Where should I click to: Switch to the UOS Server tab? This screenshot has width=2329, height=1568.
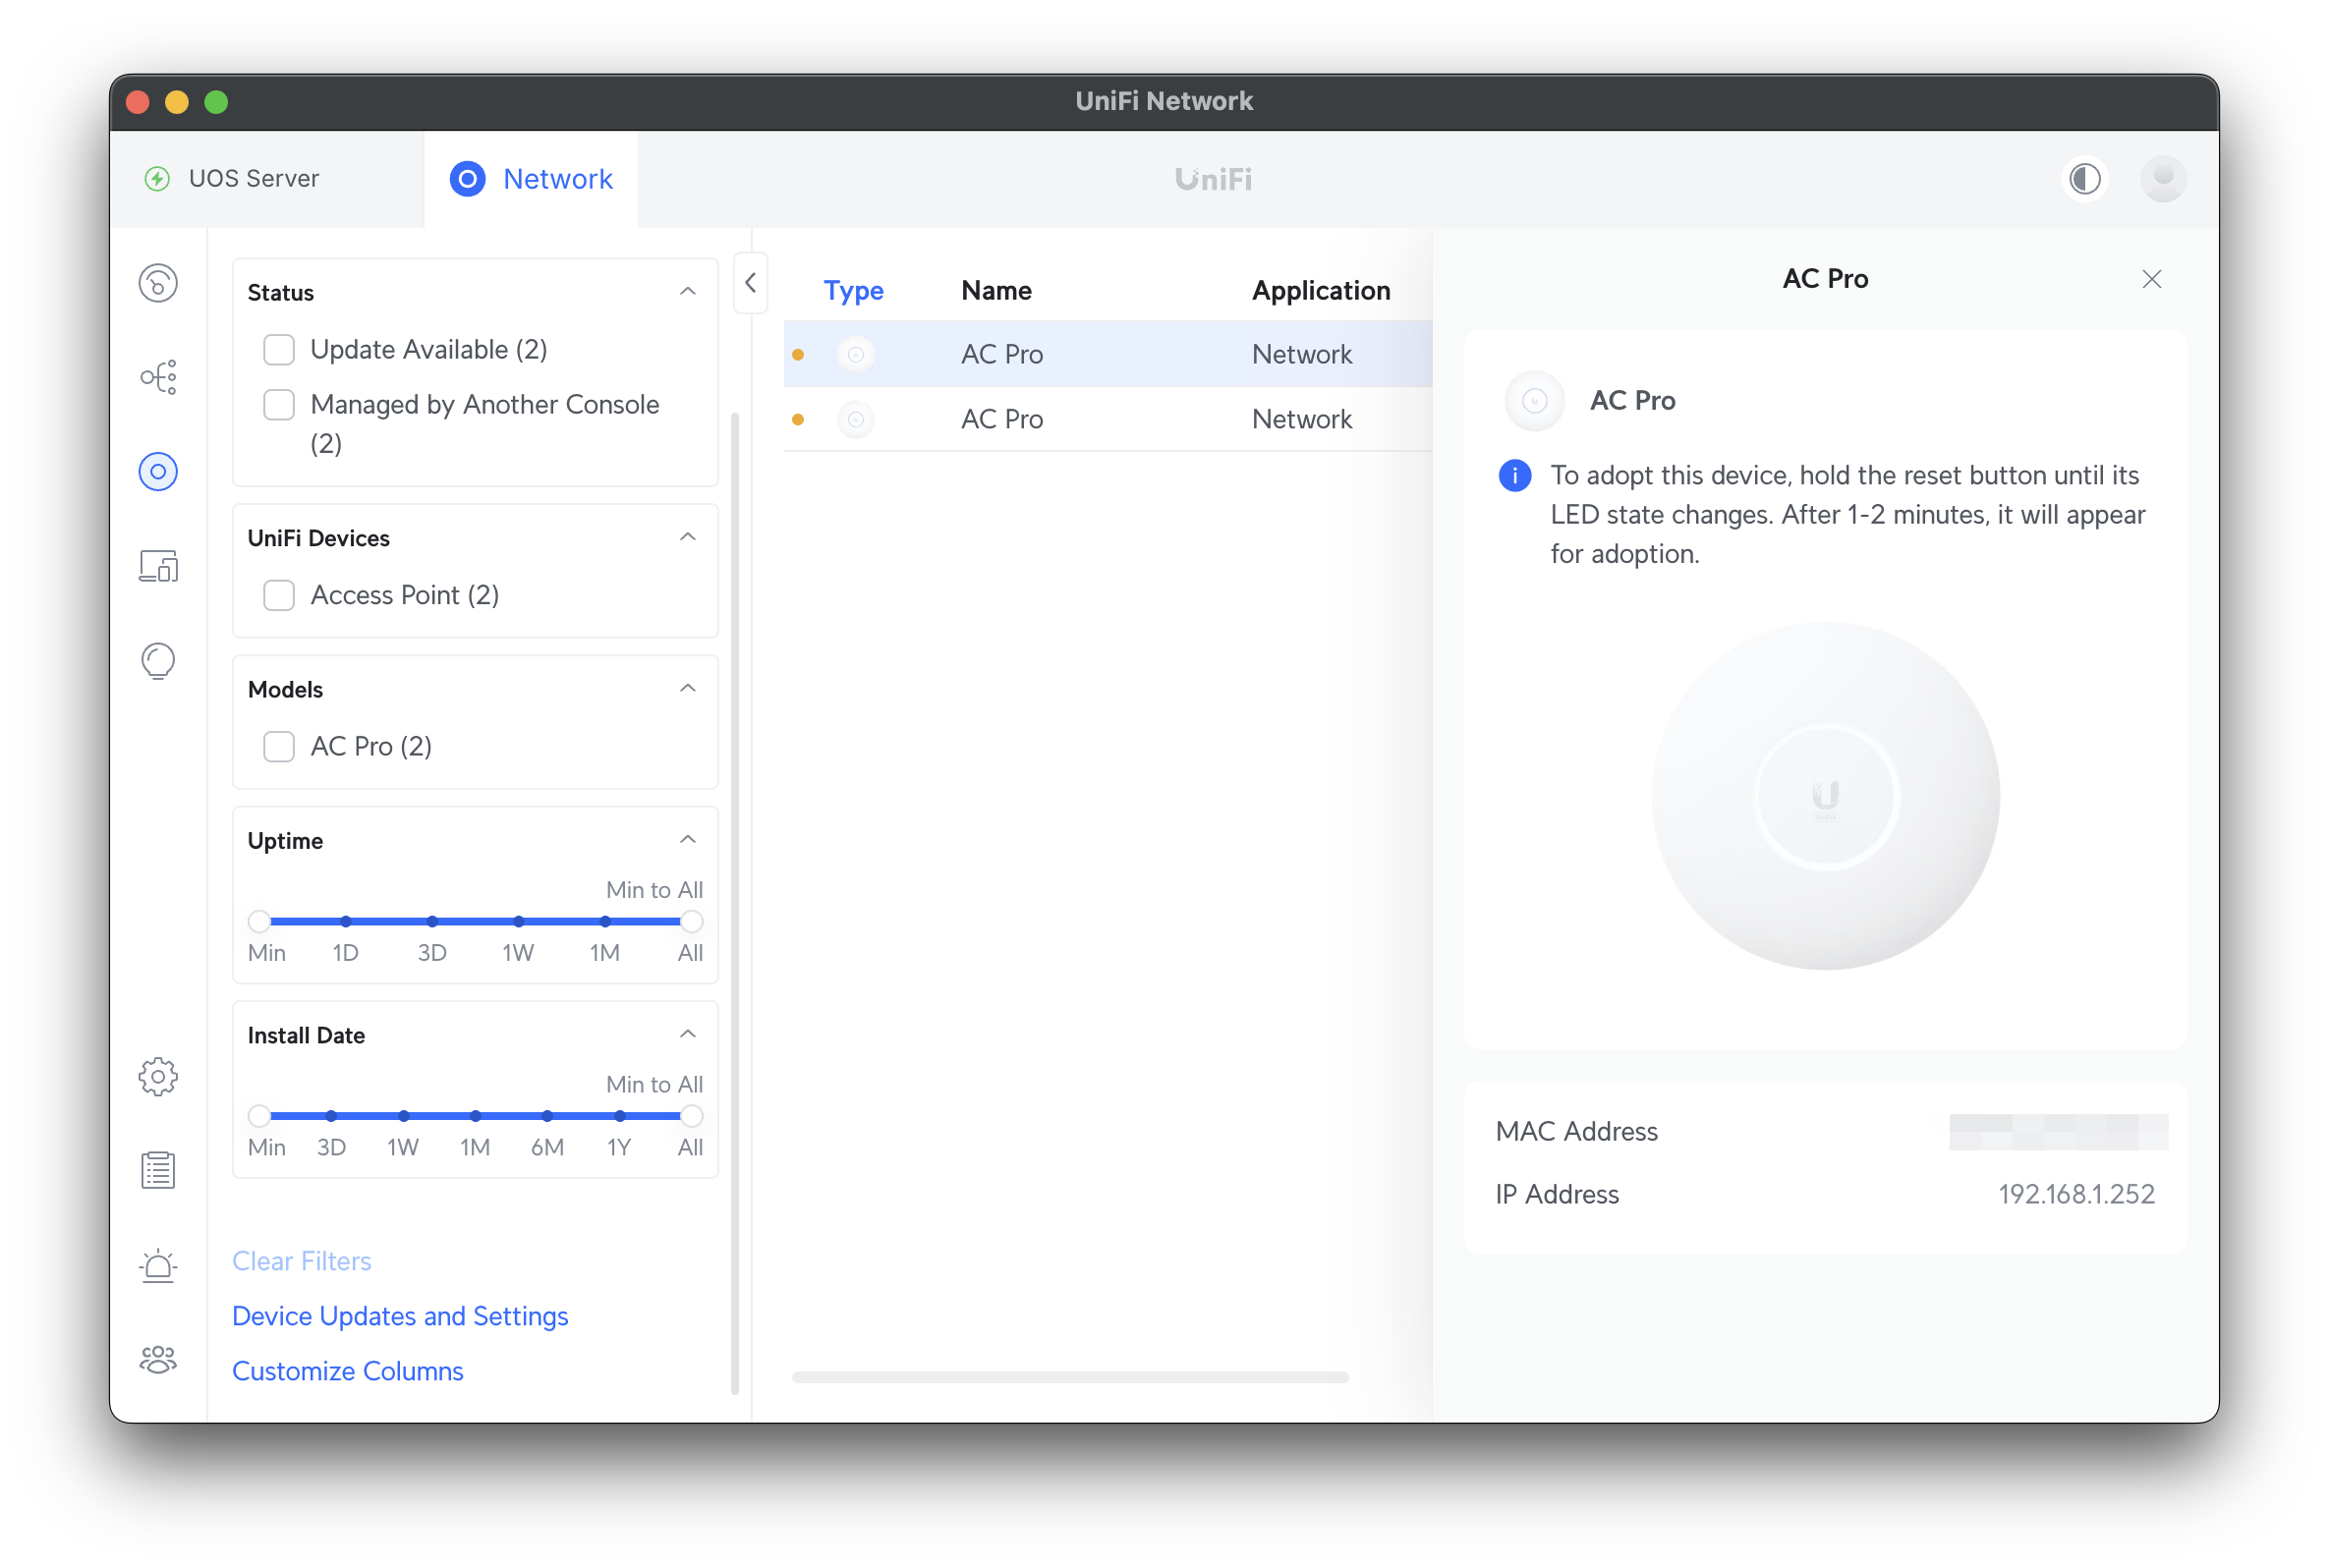pos(254,179)
